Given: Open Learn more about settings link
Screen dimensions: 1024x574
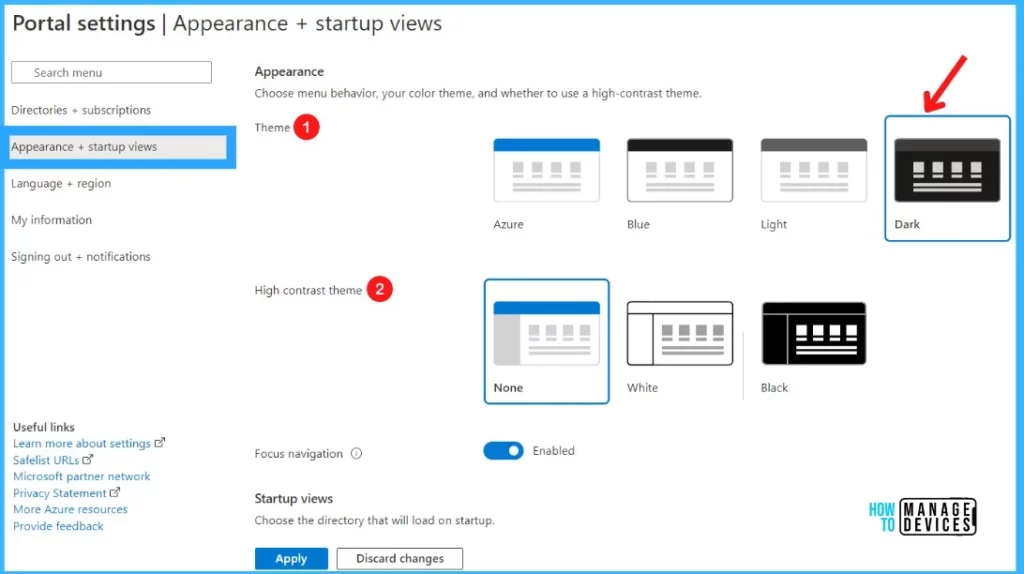Looking at the screenshot, I should coord(82,443).
